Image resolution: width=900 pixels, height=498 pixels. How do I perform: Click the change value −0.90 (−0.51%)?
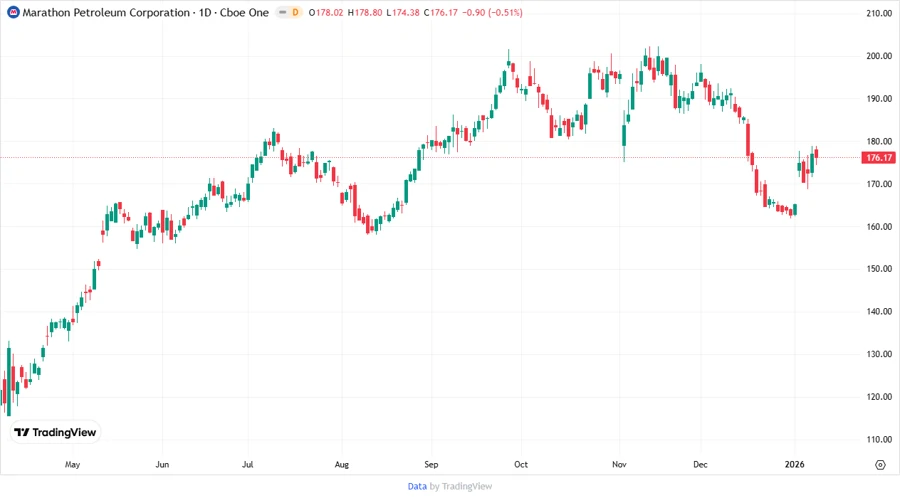492,12
